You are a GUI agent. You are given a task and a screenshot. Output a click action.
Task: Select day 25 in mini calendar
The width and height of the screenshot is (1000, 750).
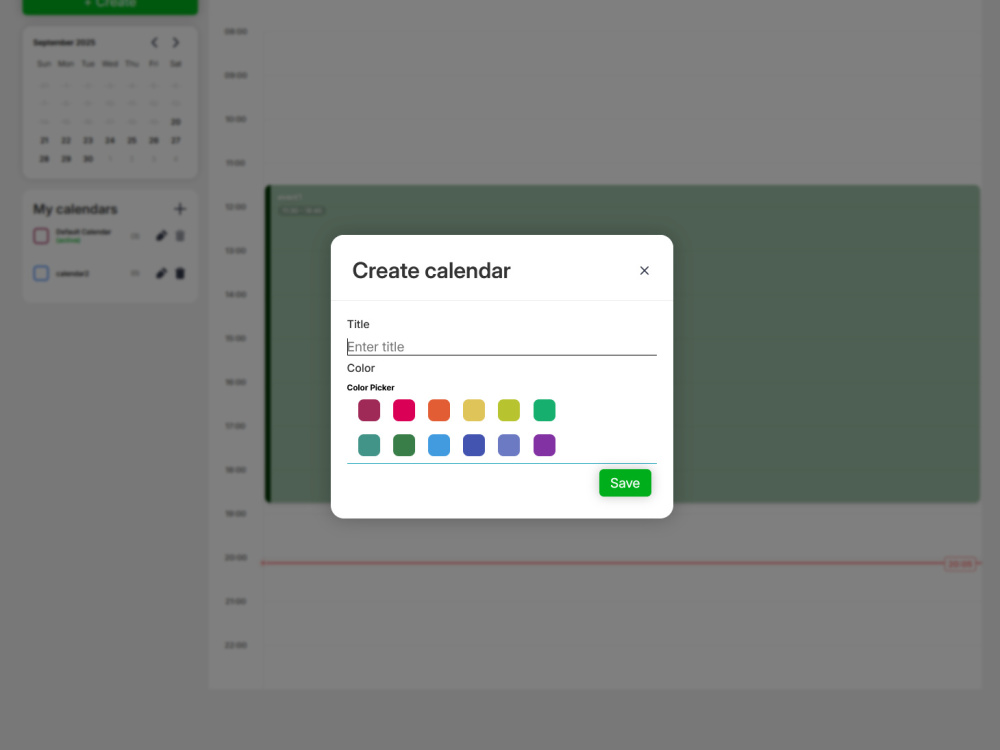click(x=132, y=140)
